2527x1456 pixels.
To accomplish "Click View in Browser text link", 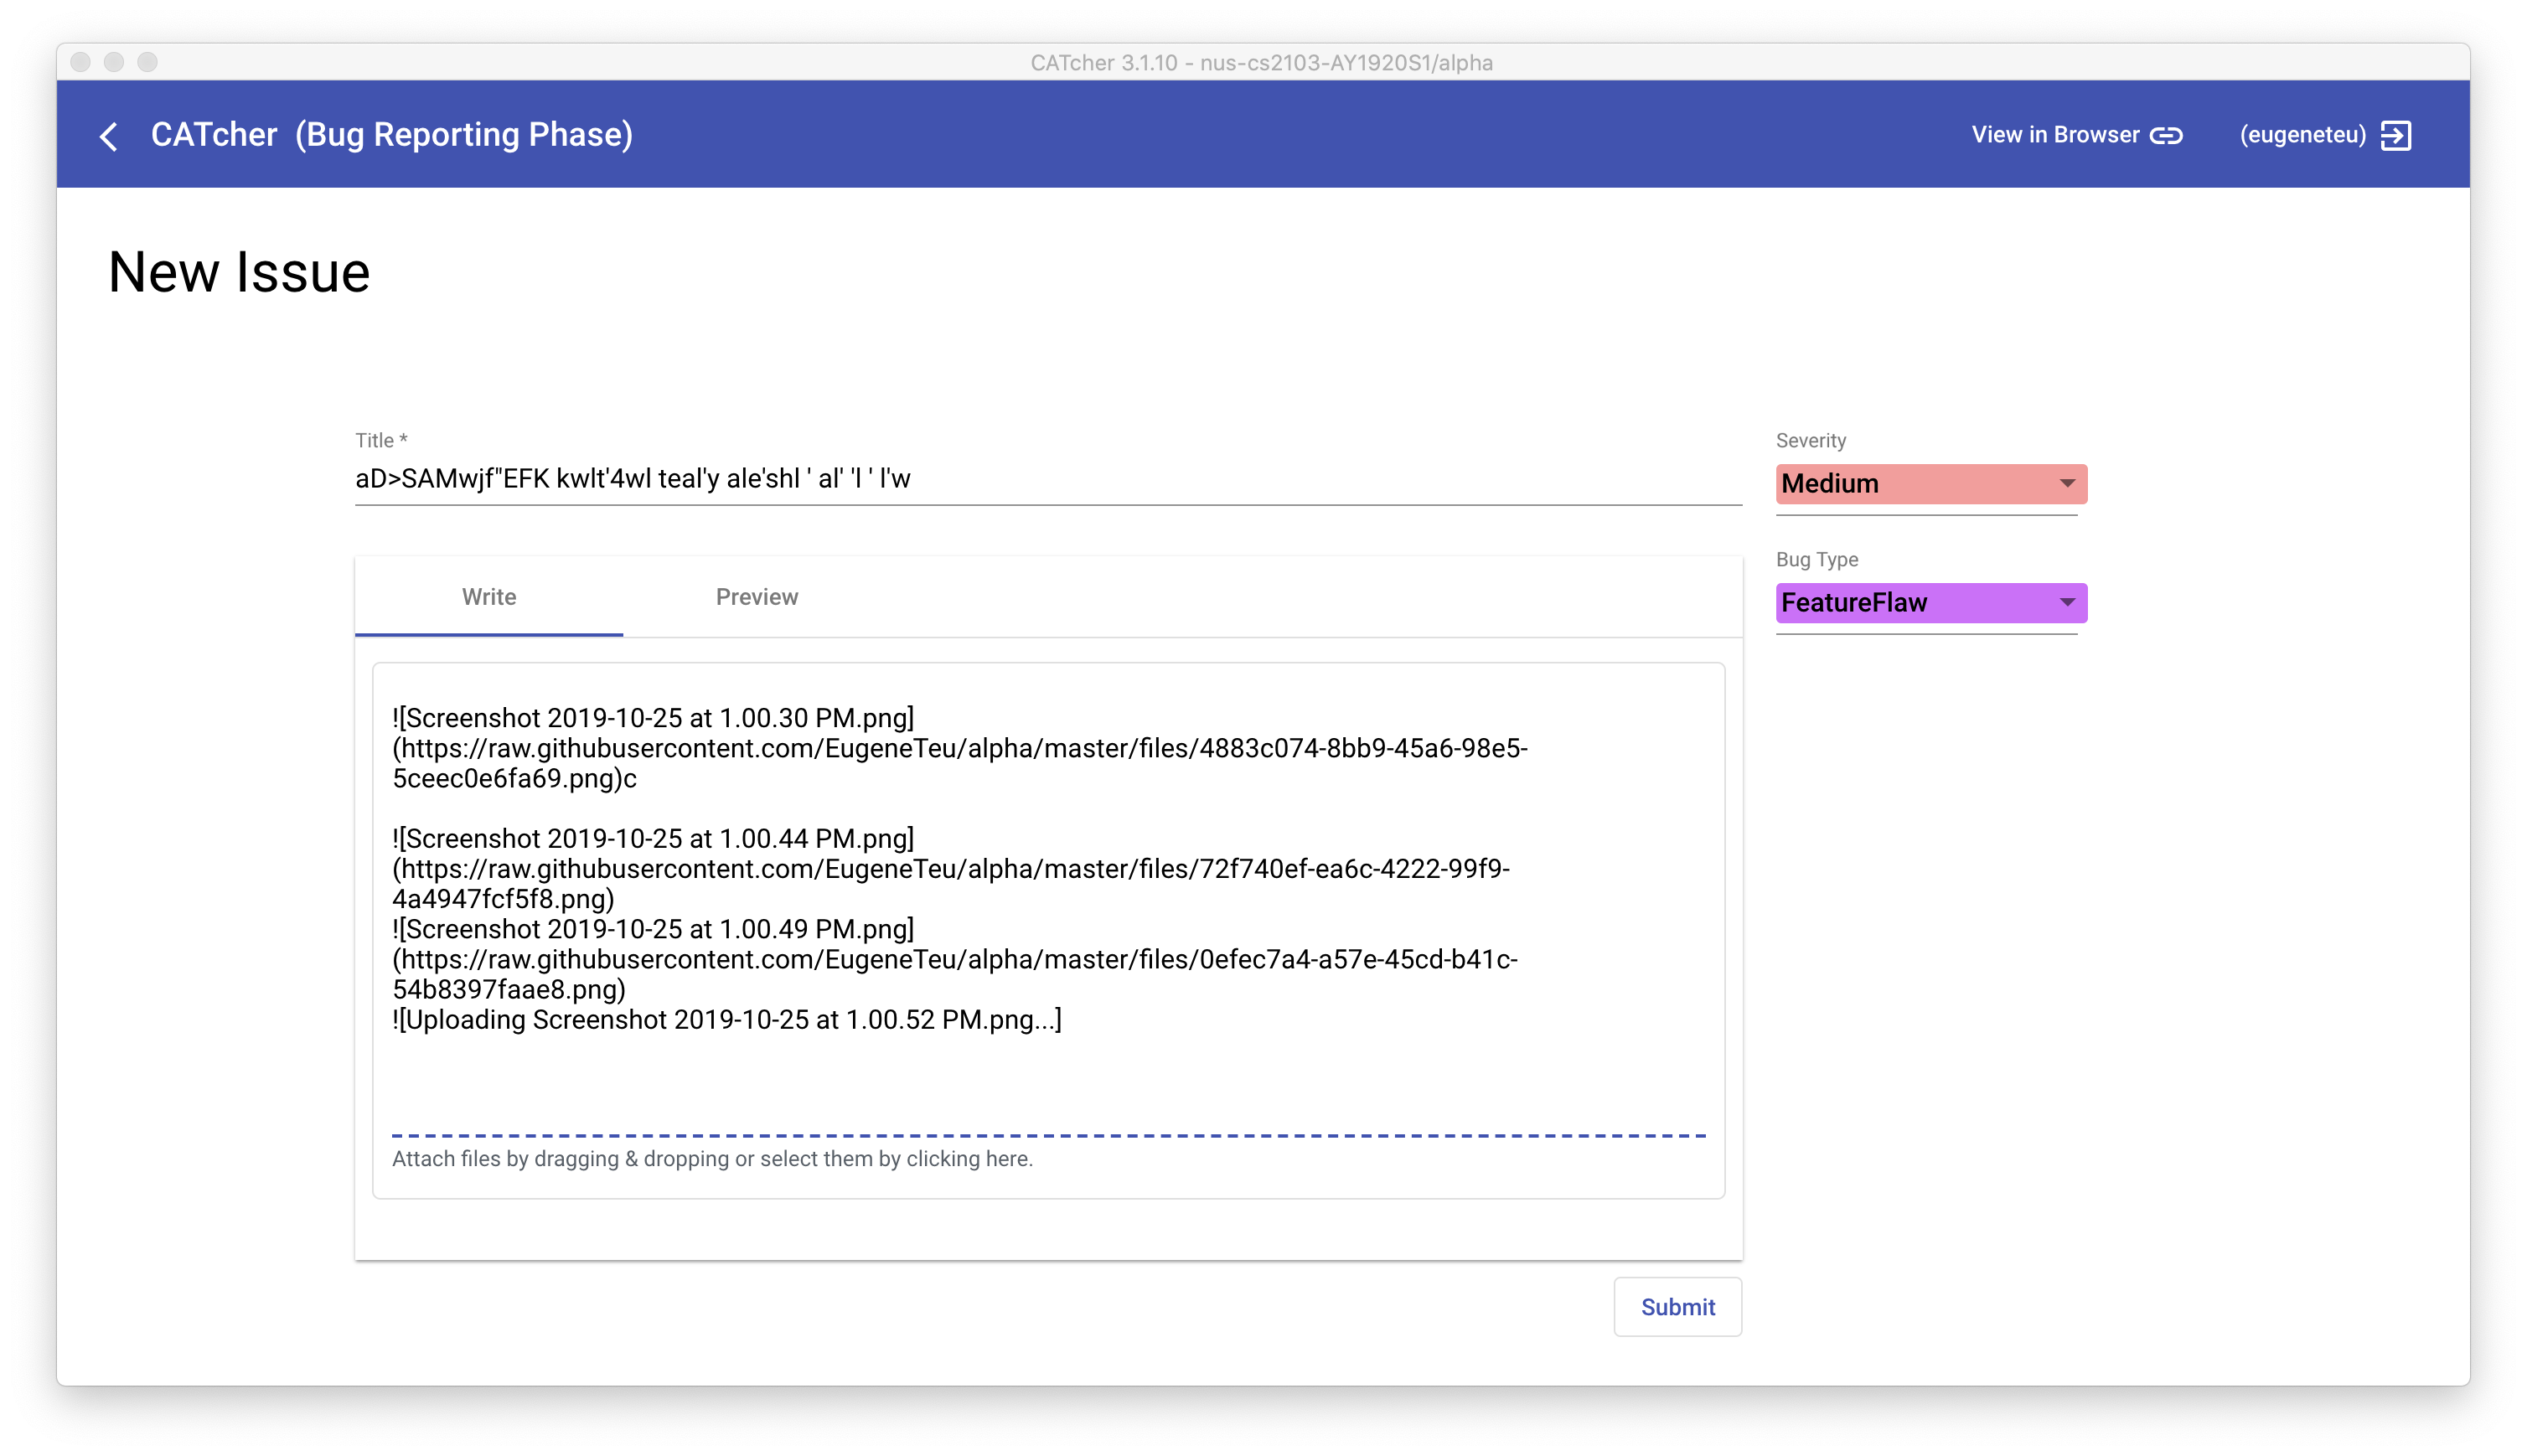I will click(2055, 135).
